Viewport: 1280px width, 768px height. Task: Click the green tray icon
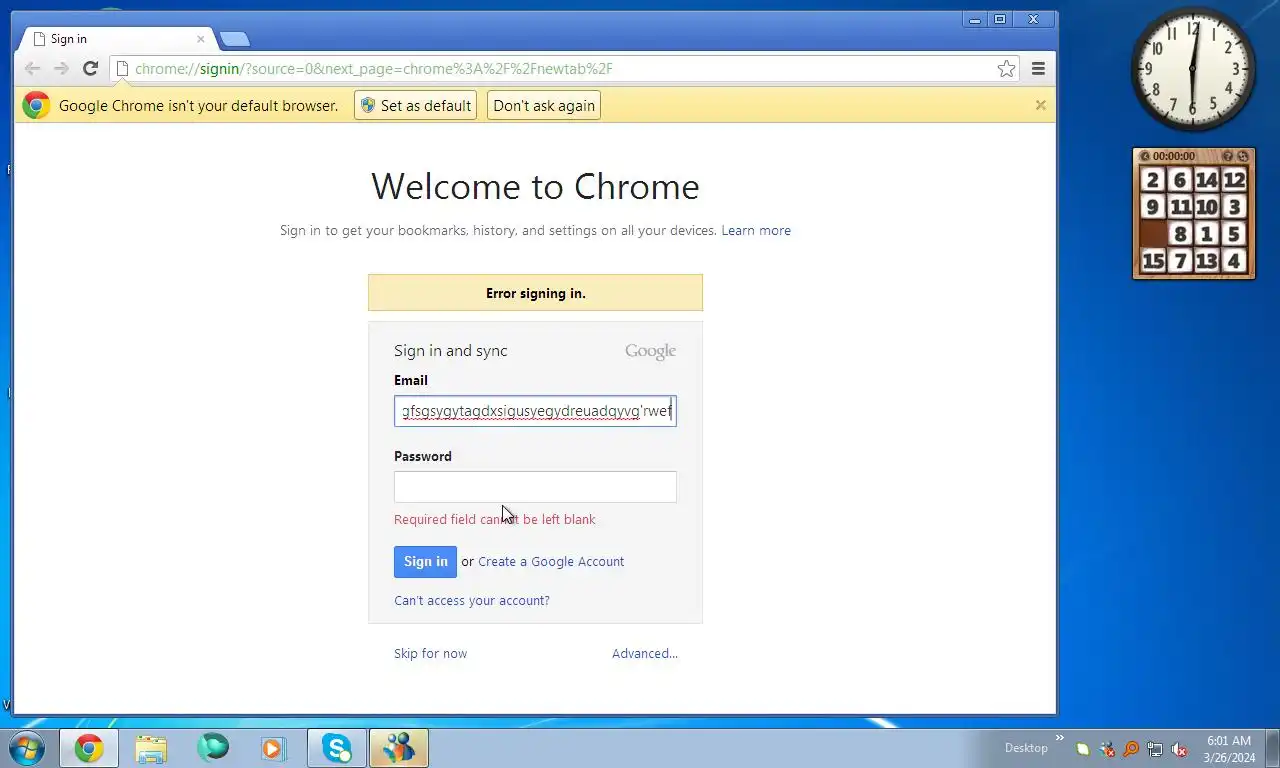1083,749
